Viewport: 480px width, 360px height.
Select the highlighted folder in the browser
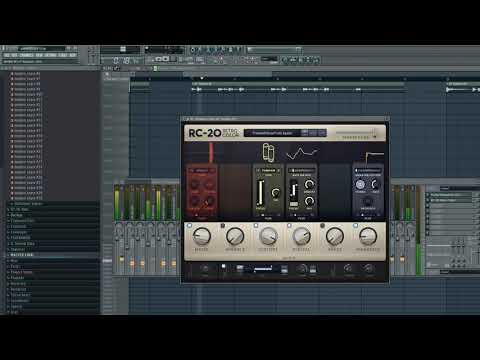coord(53,255)
